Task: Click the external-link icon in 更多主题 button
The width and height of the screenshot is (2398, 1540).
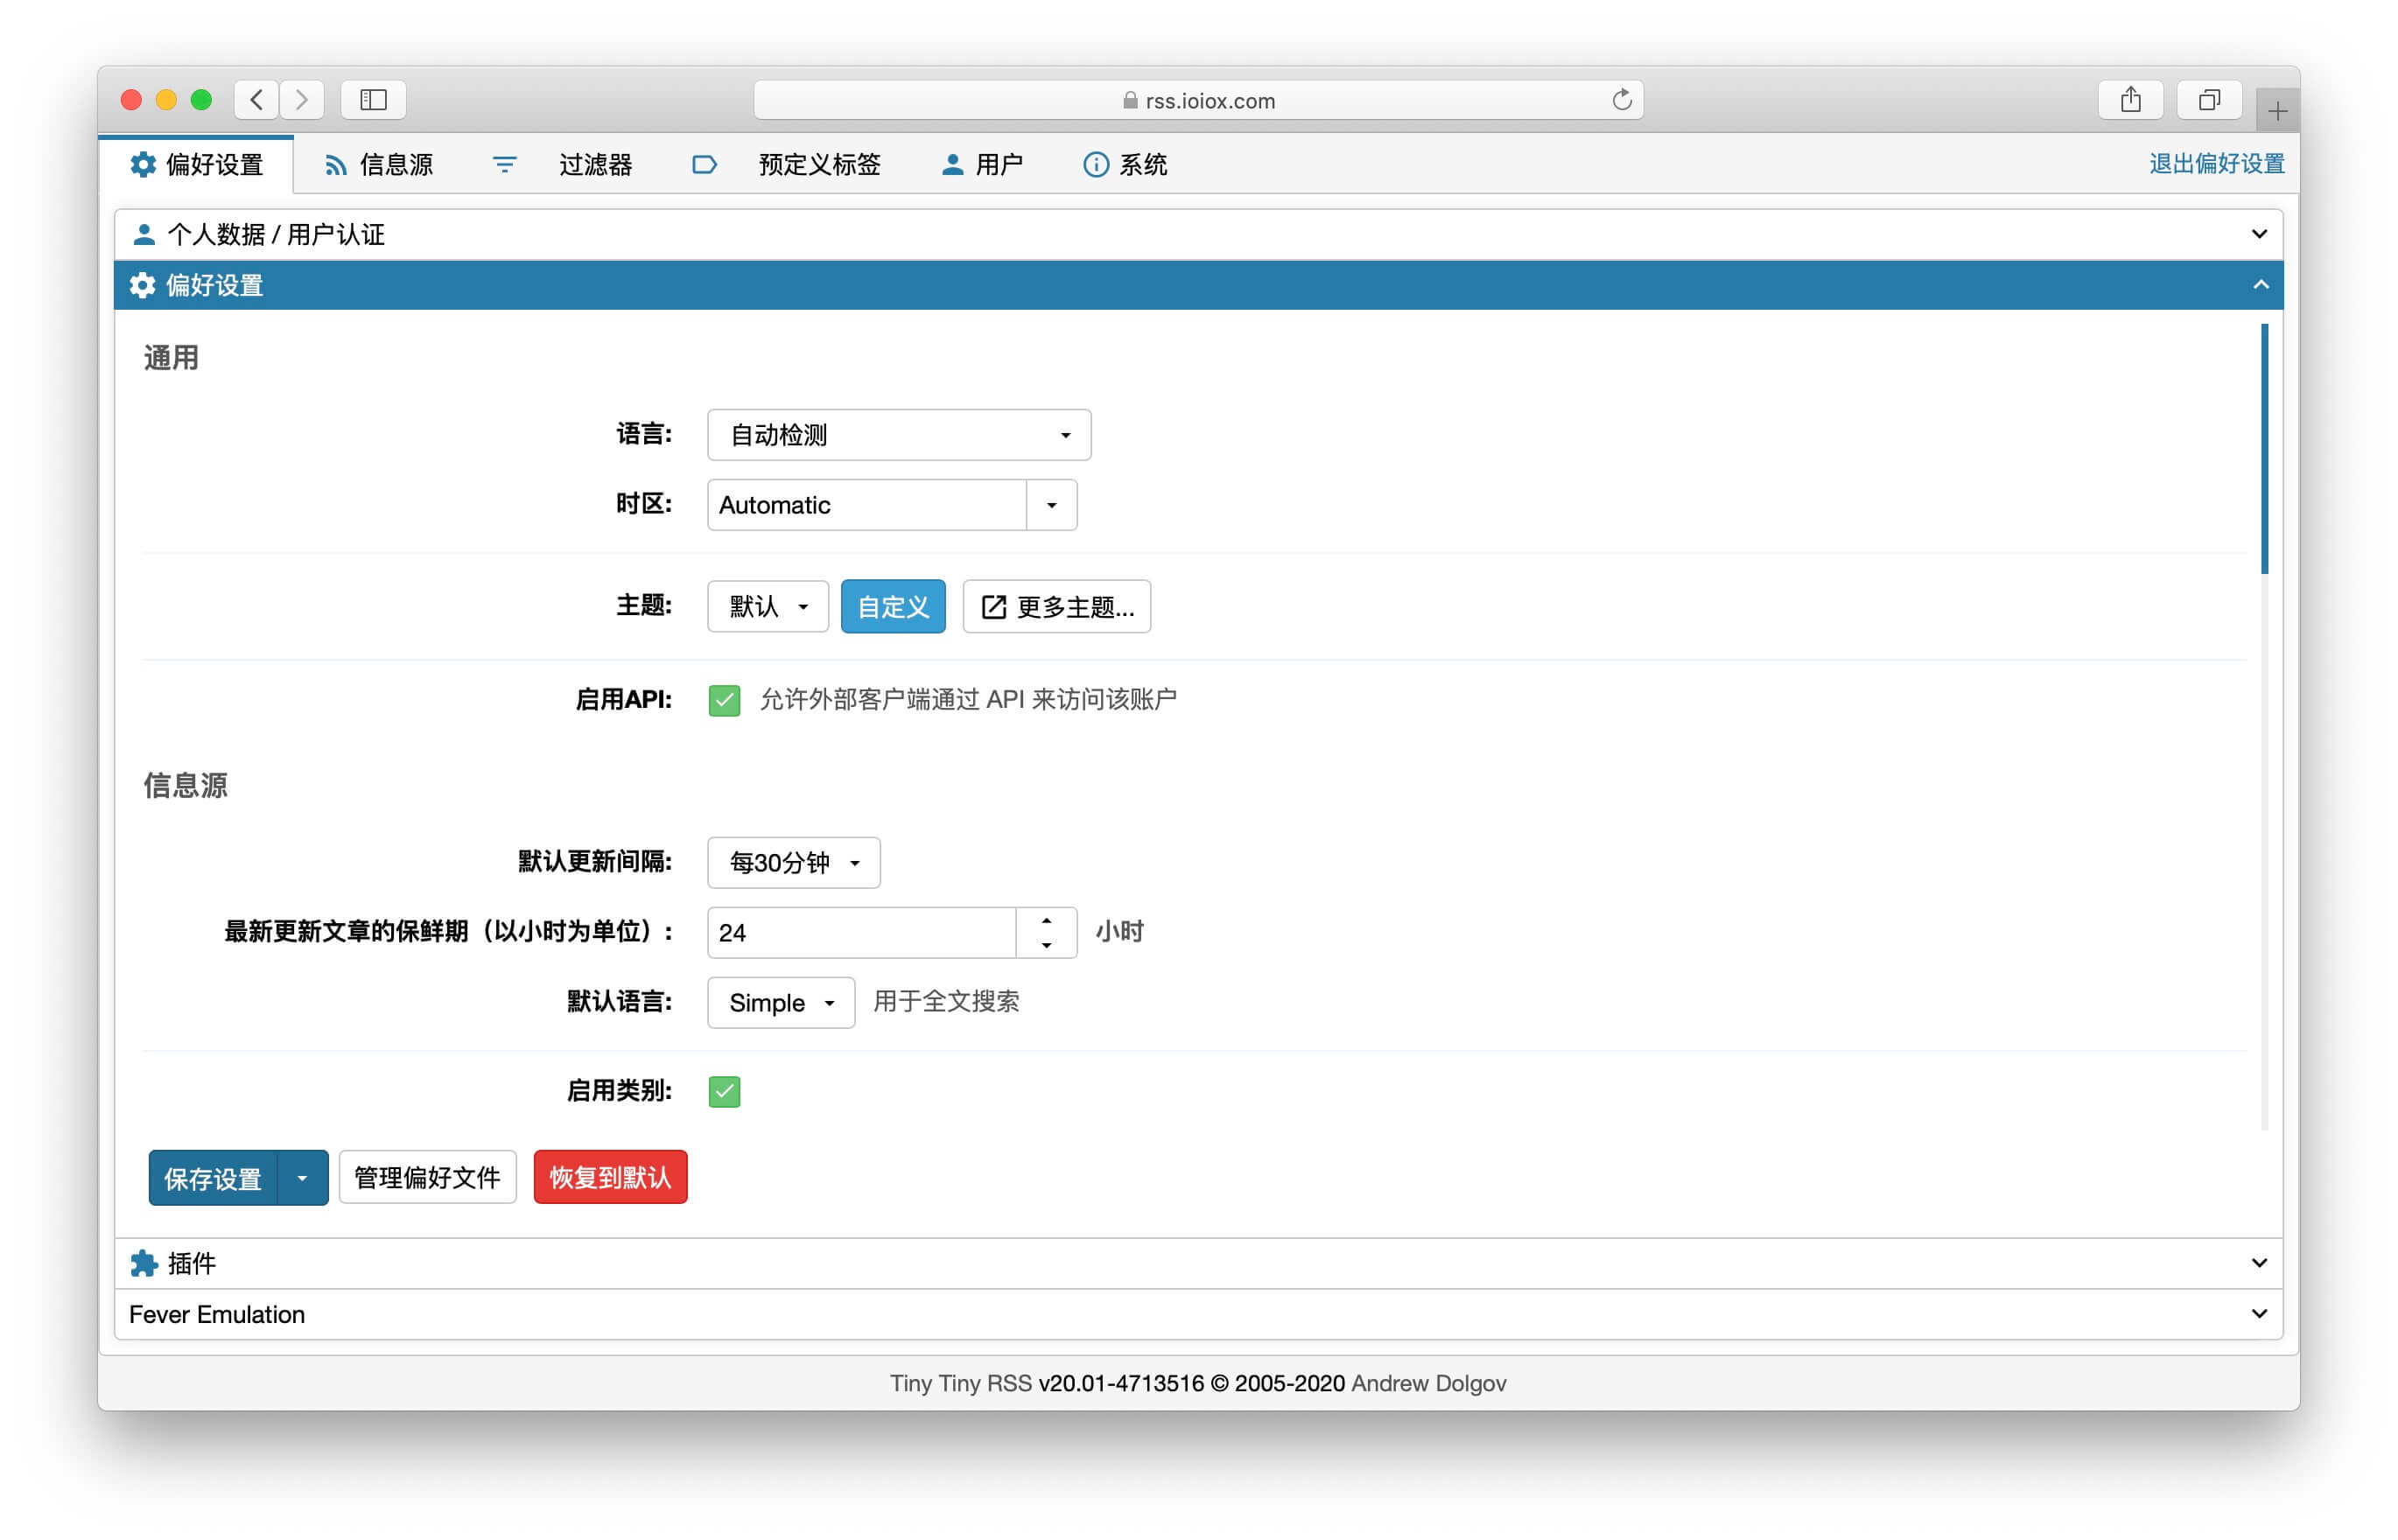Action: tap(993, 607)
